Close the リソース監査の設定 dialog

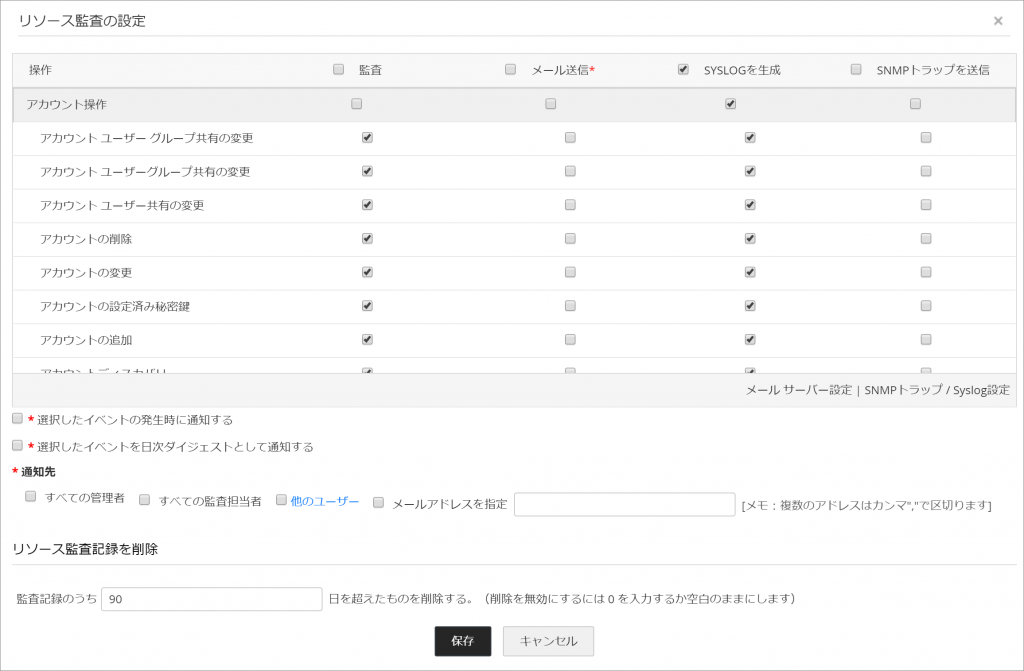pos(998,21)
